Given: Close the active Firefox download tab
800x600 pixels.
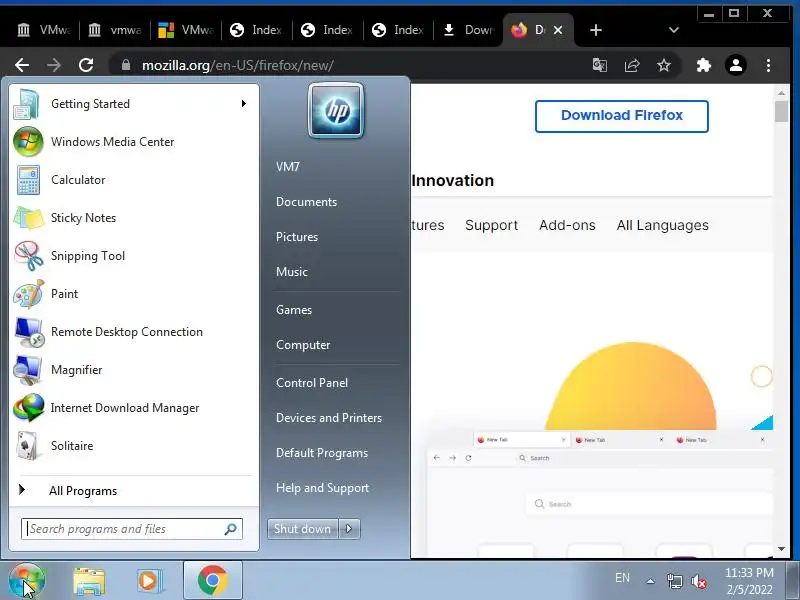Looking at the screenshot, I should (558, 30).
